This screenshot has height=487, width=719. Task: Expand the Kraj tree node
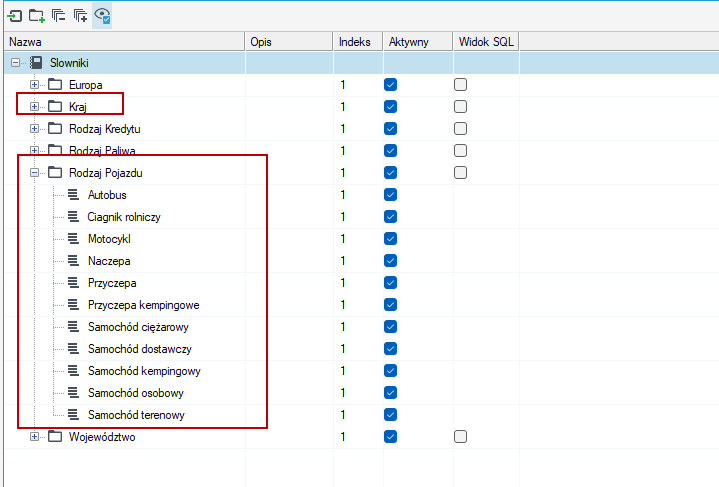pyautogui.click(x=34, y=106)
